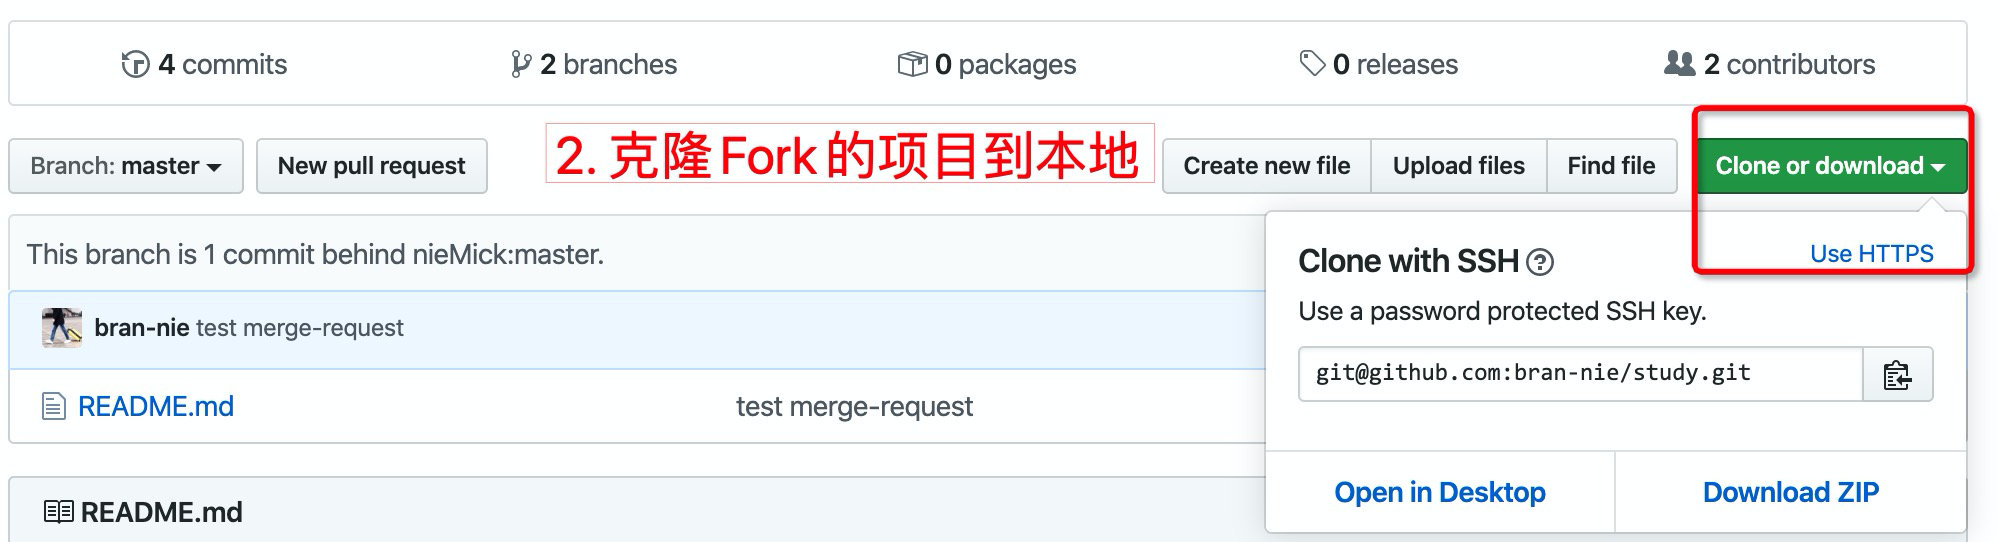Click the Upload files button
Viewport: 1998px width, 542px height.
(1458, 166)
